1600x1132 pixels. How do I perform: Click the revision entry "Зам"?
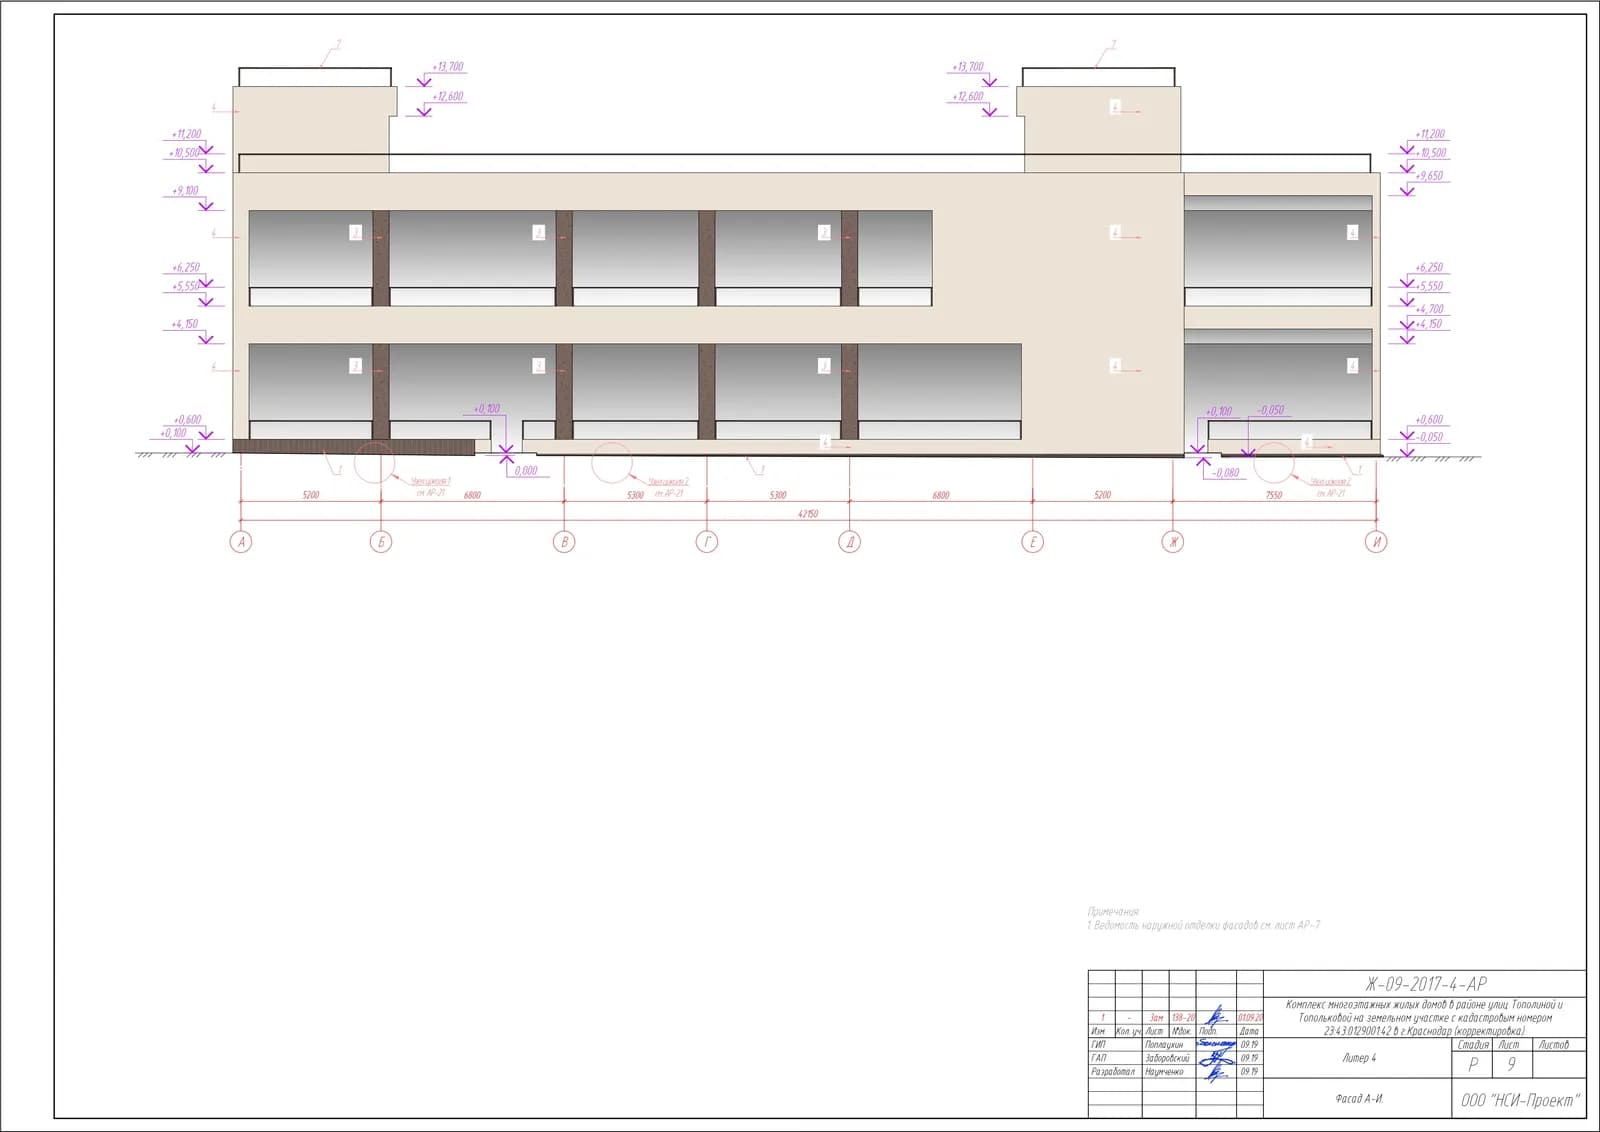click(1156, 1018)
